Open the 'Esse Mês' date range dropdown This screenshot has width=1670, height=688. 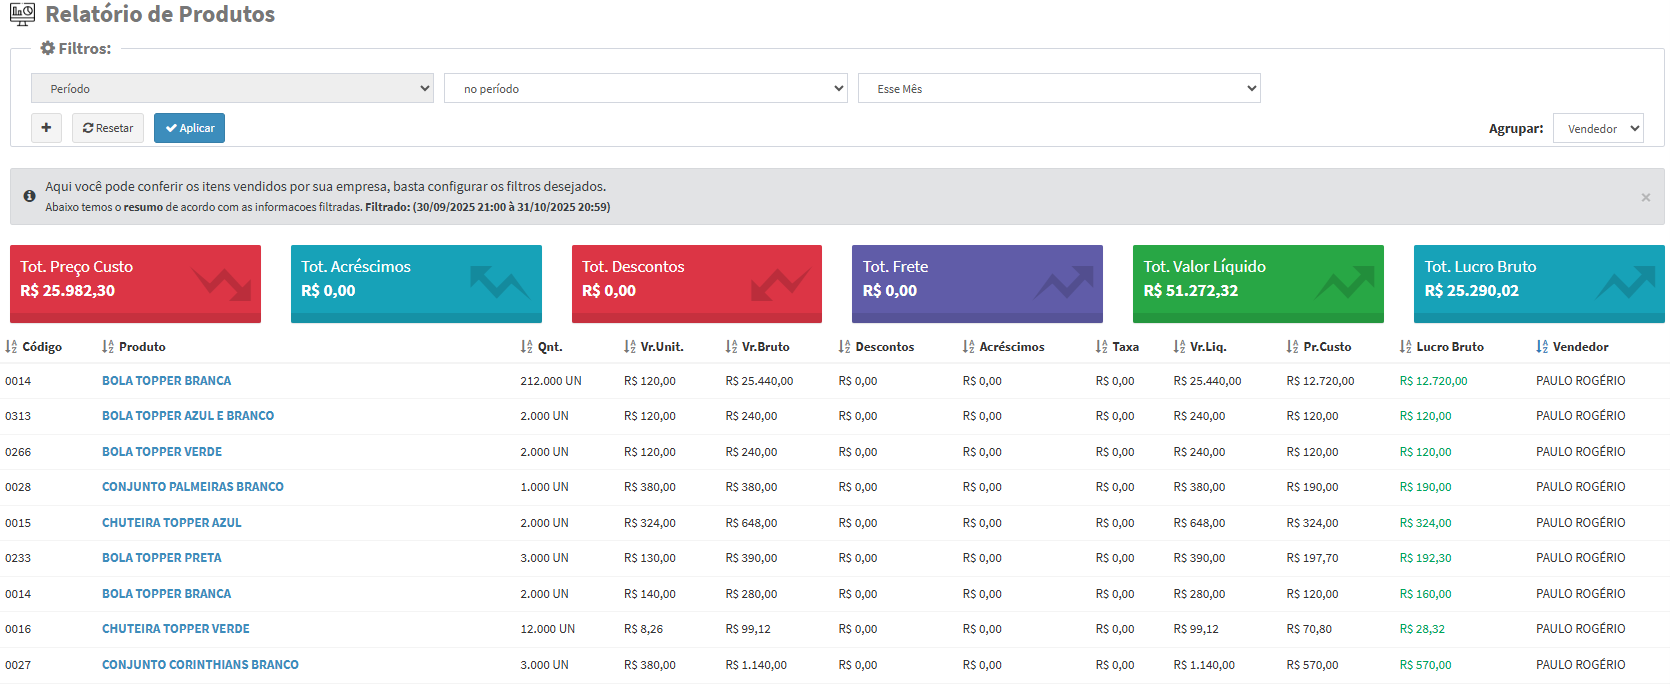click(x=1058, y=88)
